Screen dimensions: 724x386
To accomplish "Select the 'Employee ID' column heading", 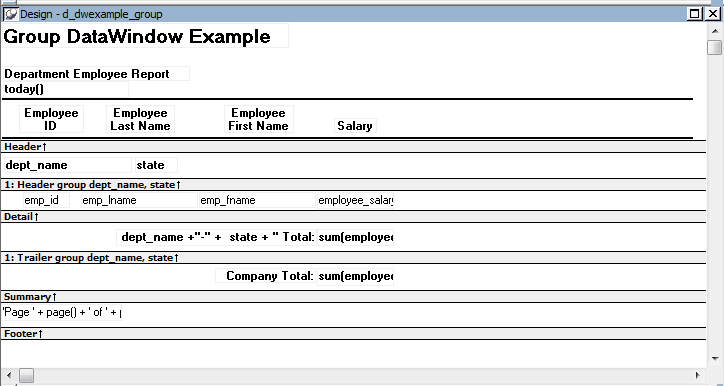I will (51, 119).
